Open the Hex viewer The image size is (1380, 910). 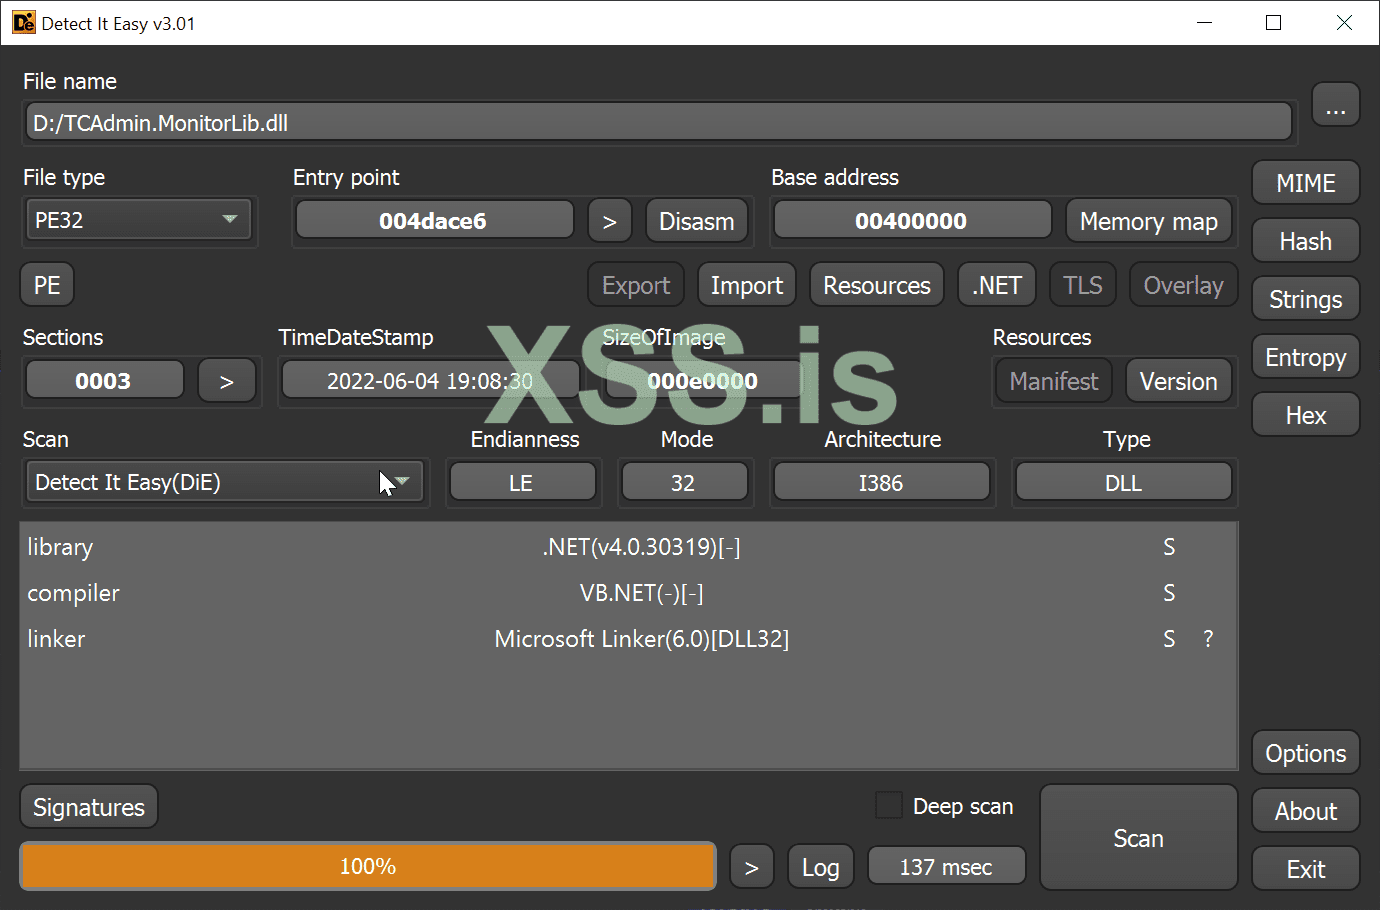(x=1306, y=415)
